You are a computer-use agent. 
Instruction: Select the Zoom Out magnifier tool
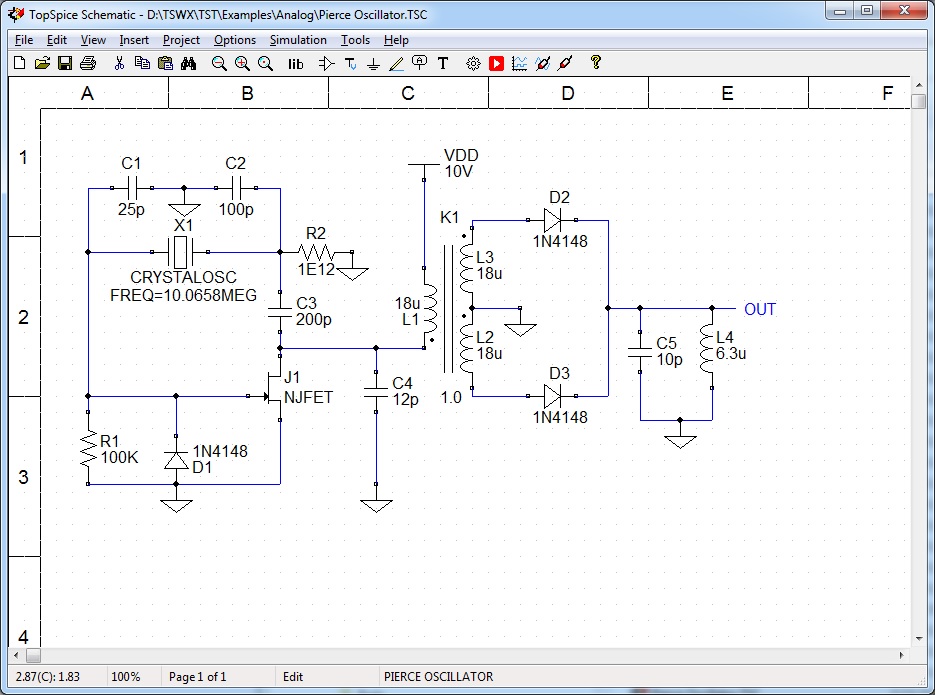coord(218,63)
